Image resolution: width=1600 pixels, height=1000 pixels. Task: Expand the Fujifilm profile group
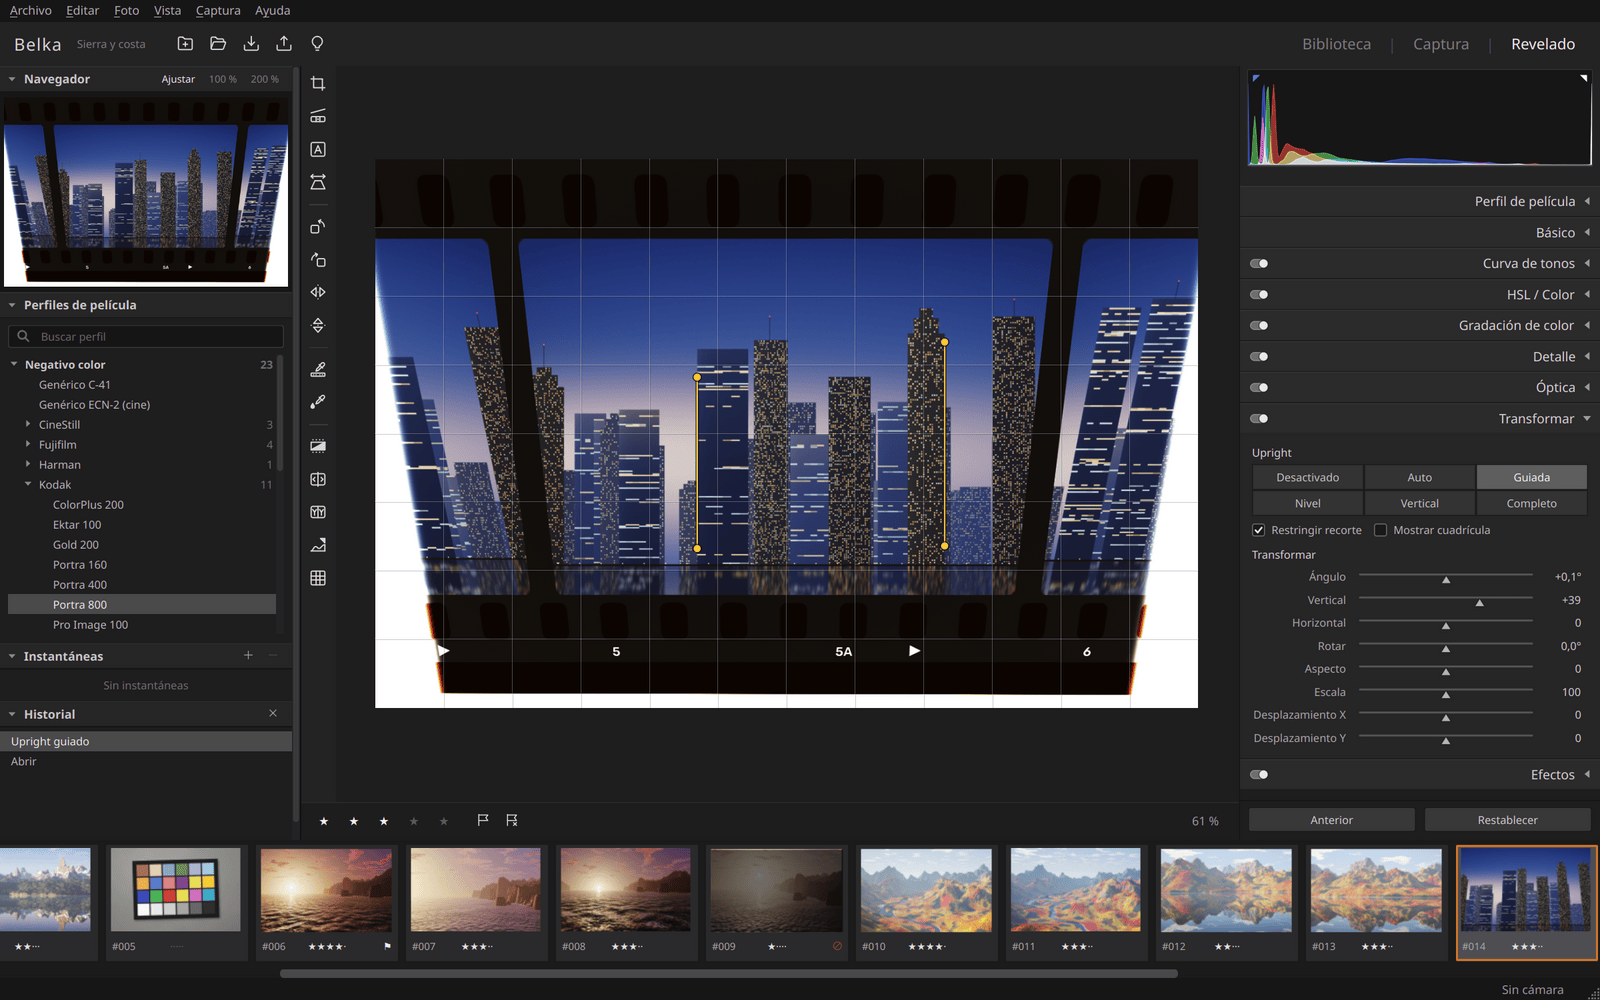coord(28,444)
